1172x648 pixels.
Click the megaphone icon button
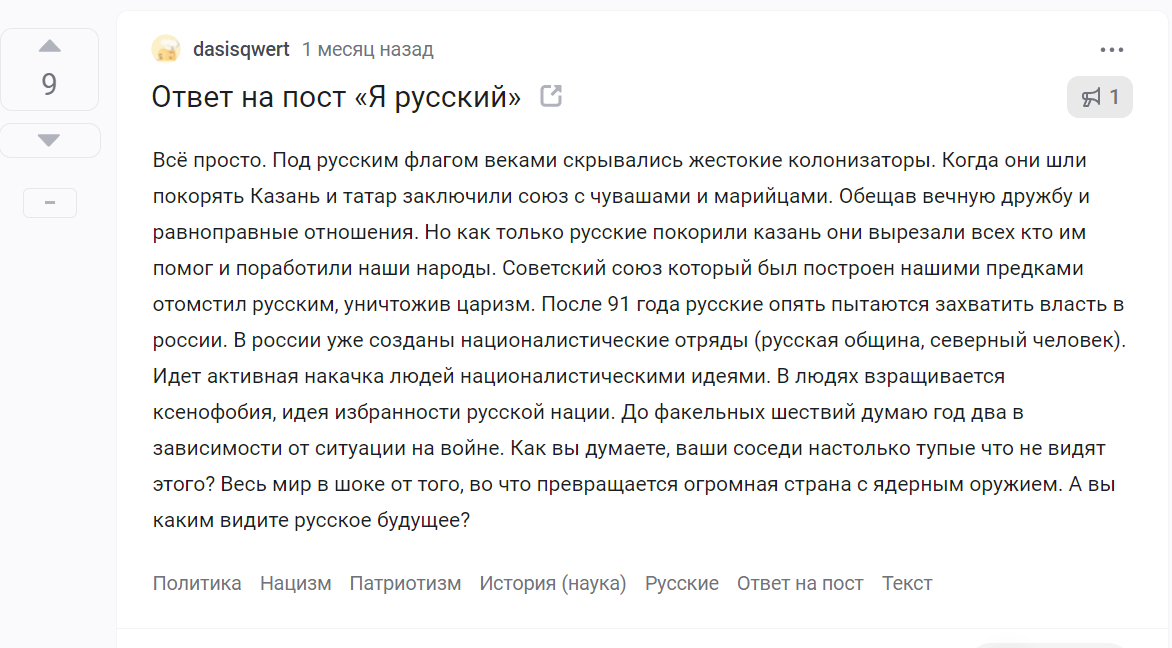[1091, 97]
